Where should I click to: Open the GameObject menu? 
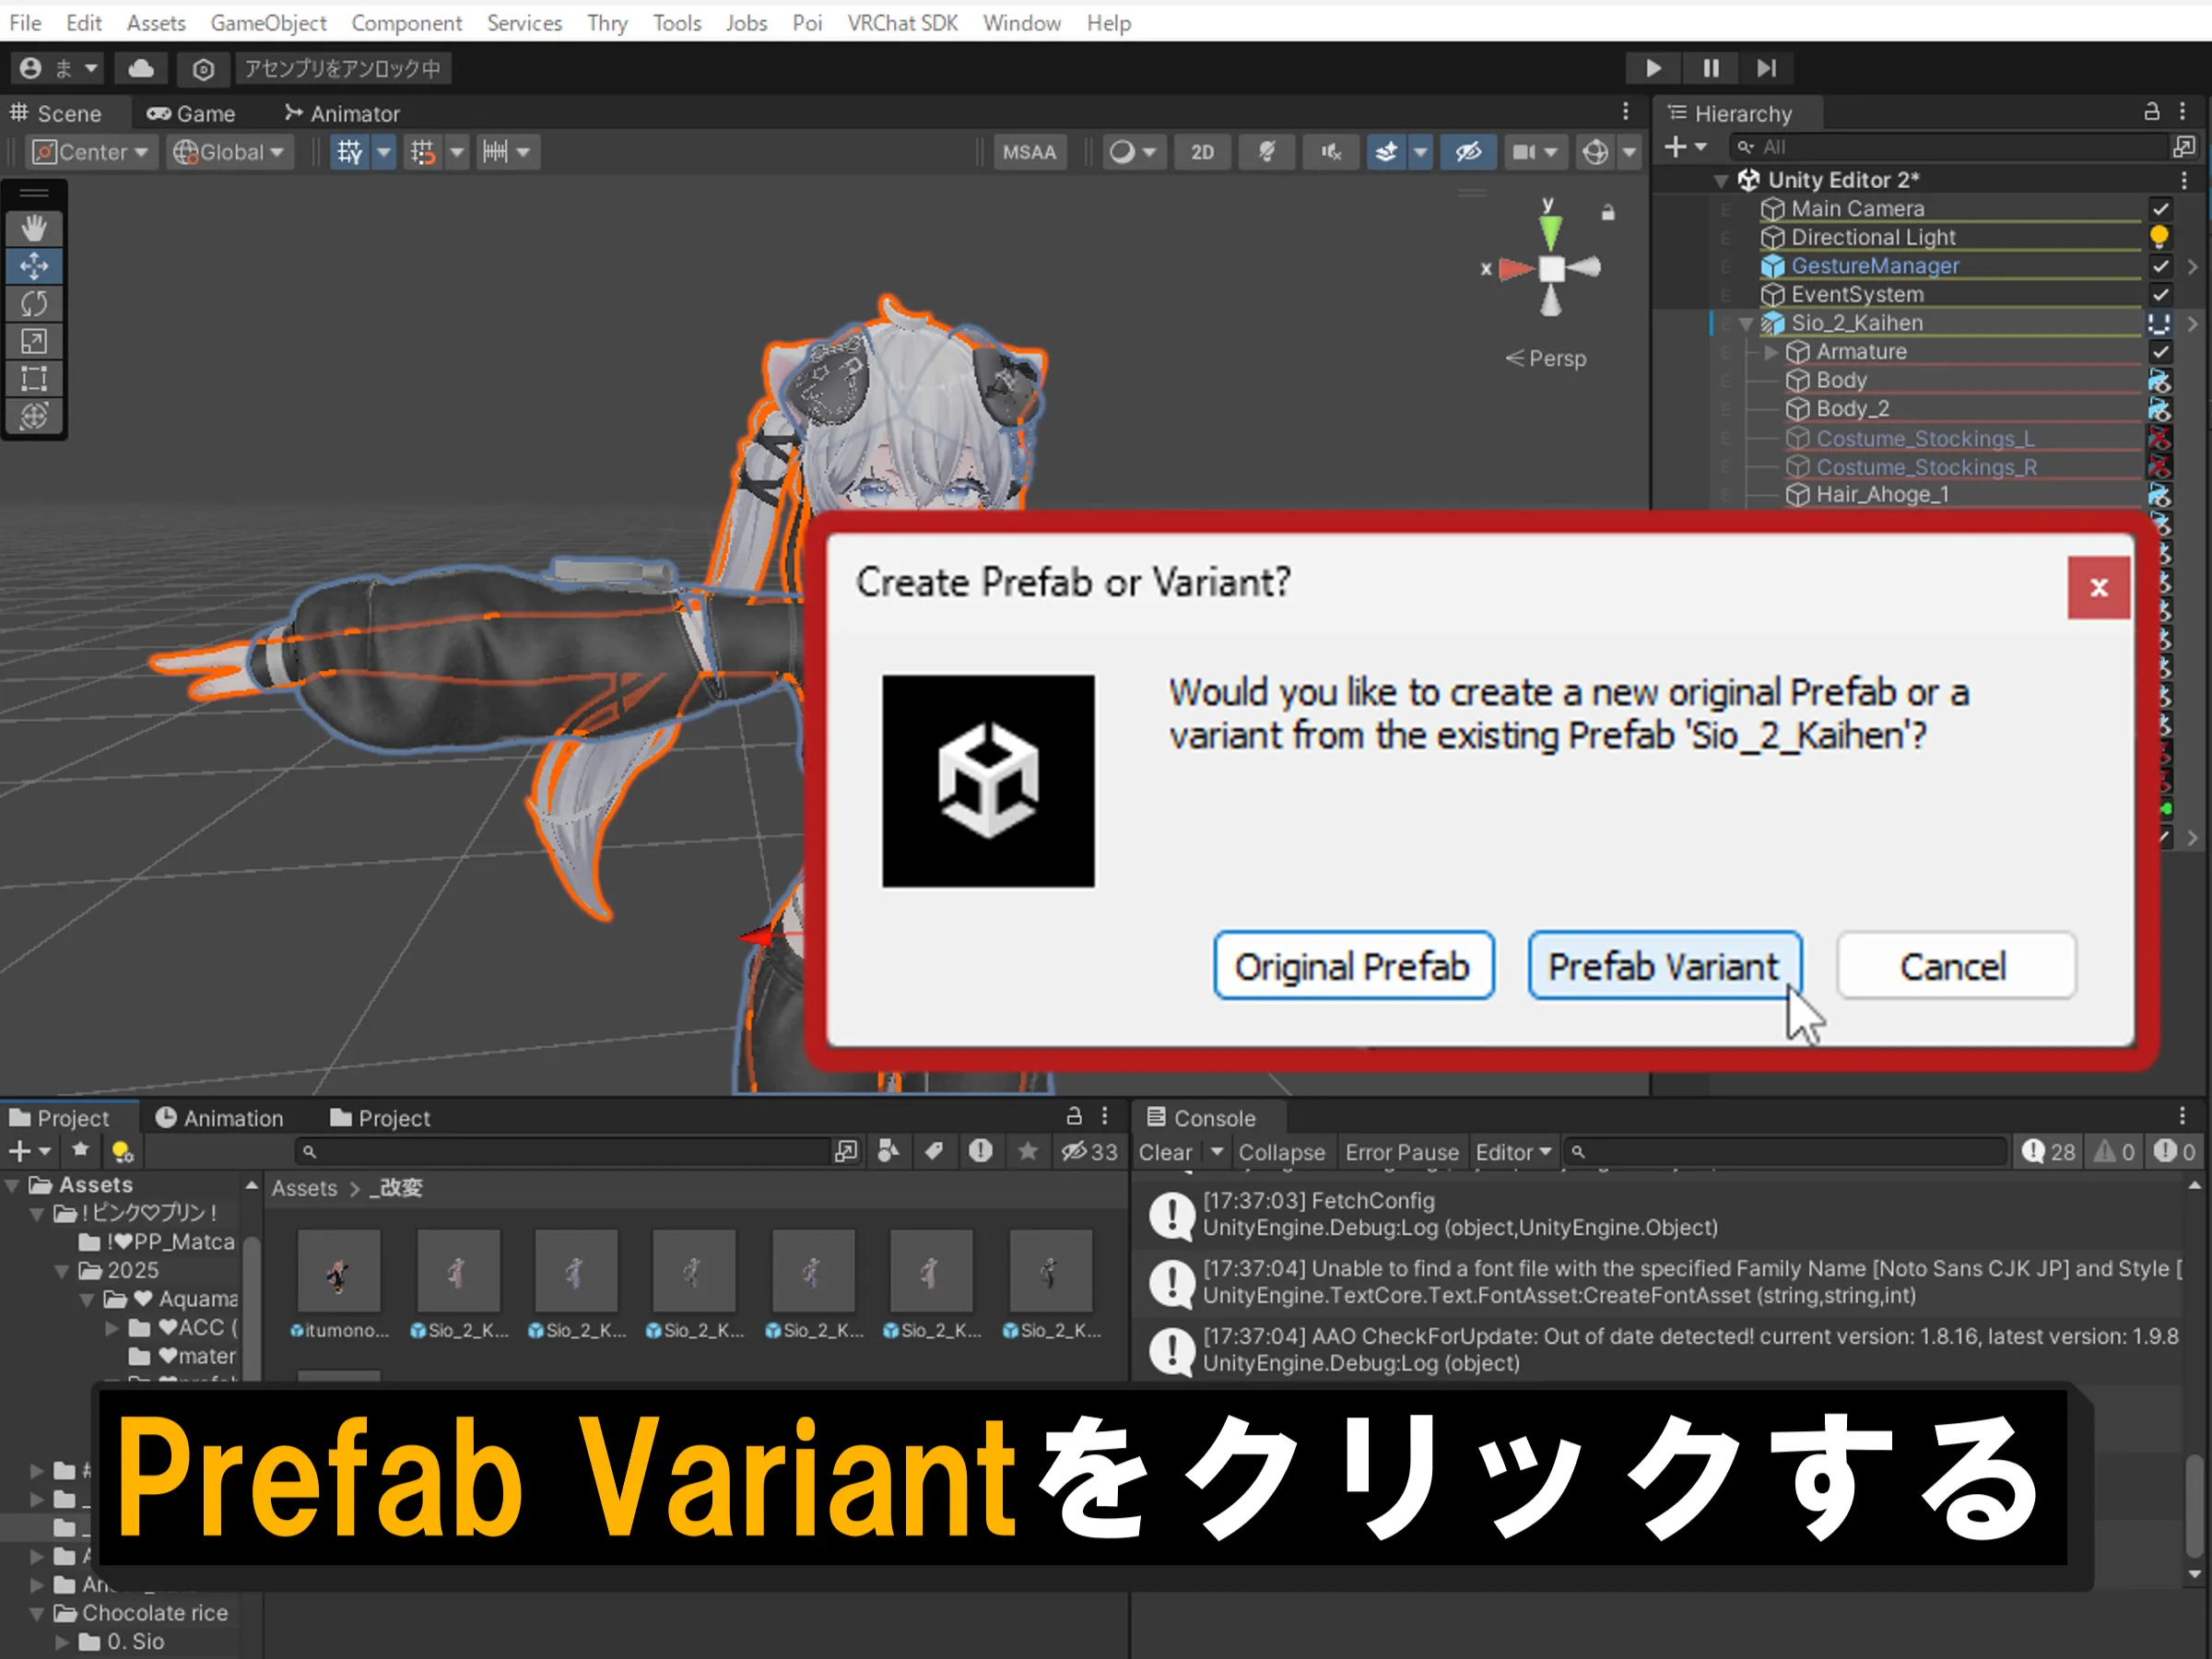click(x=268, y=22)
